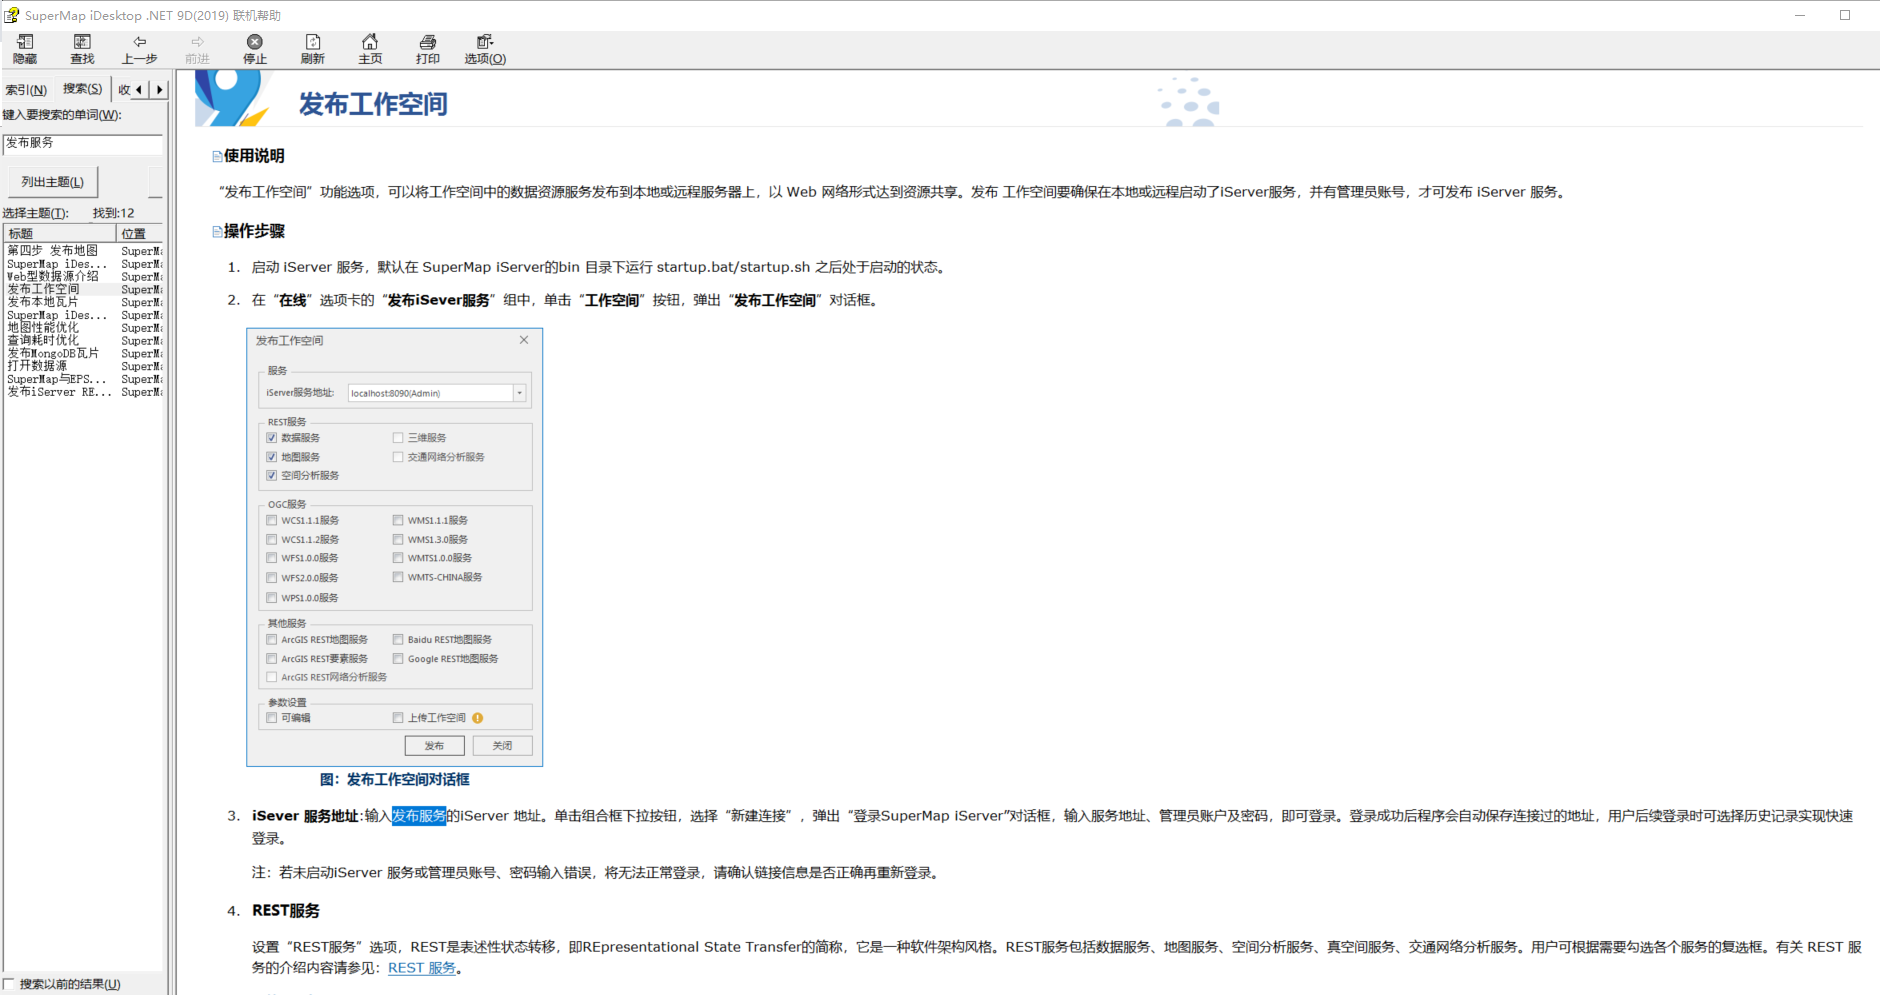Click the X close icon in dialog figure
The height and width of the screenshot is (995, 1880).
pos(524,340)
